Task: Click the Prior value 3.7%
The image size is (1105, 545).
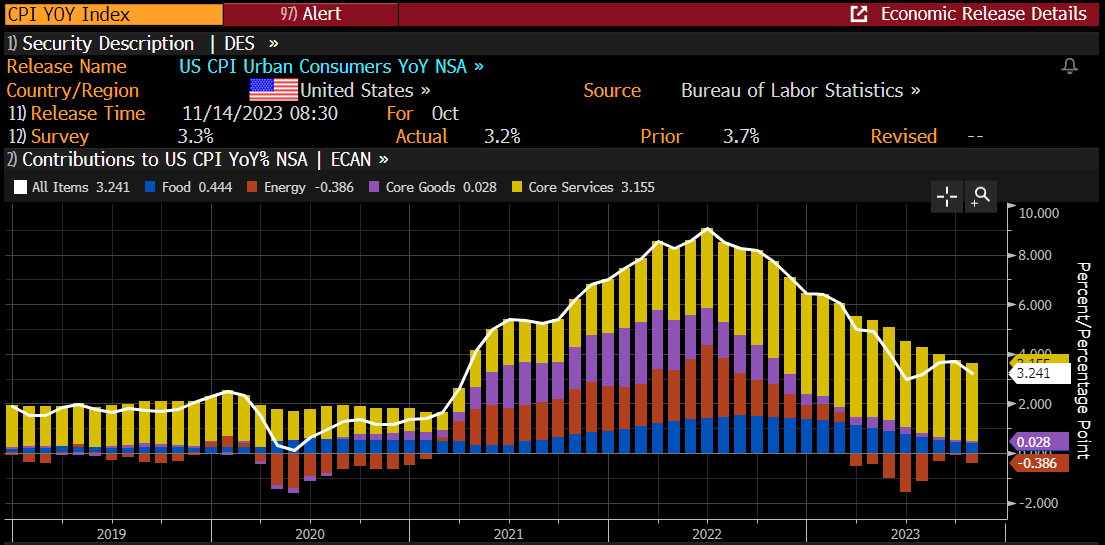Action: point(741,136)
